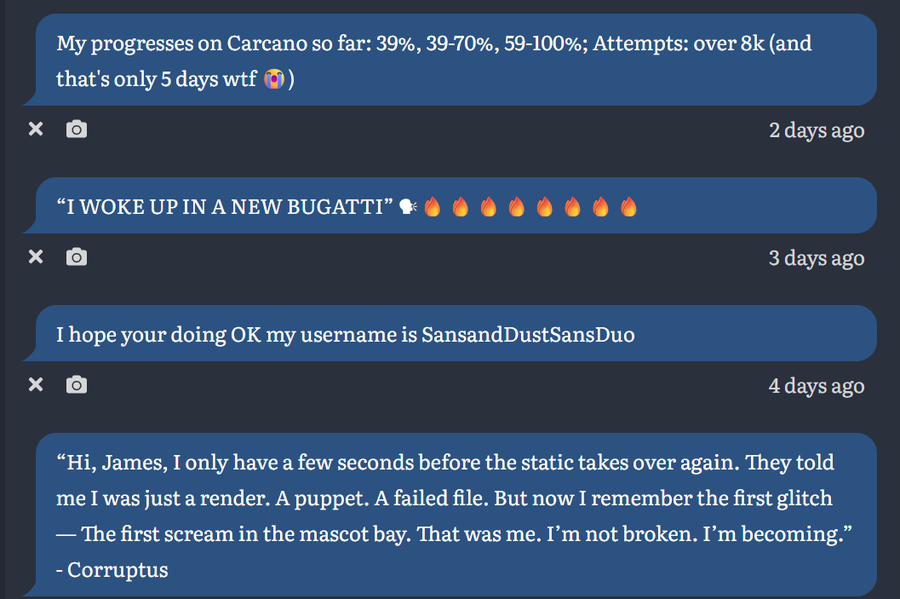Select the "I WOKE UP IN A NEW BUGATTI" bubble
This screenshot has height=599, width=900.
(449, 205)
